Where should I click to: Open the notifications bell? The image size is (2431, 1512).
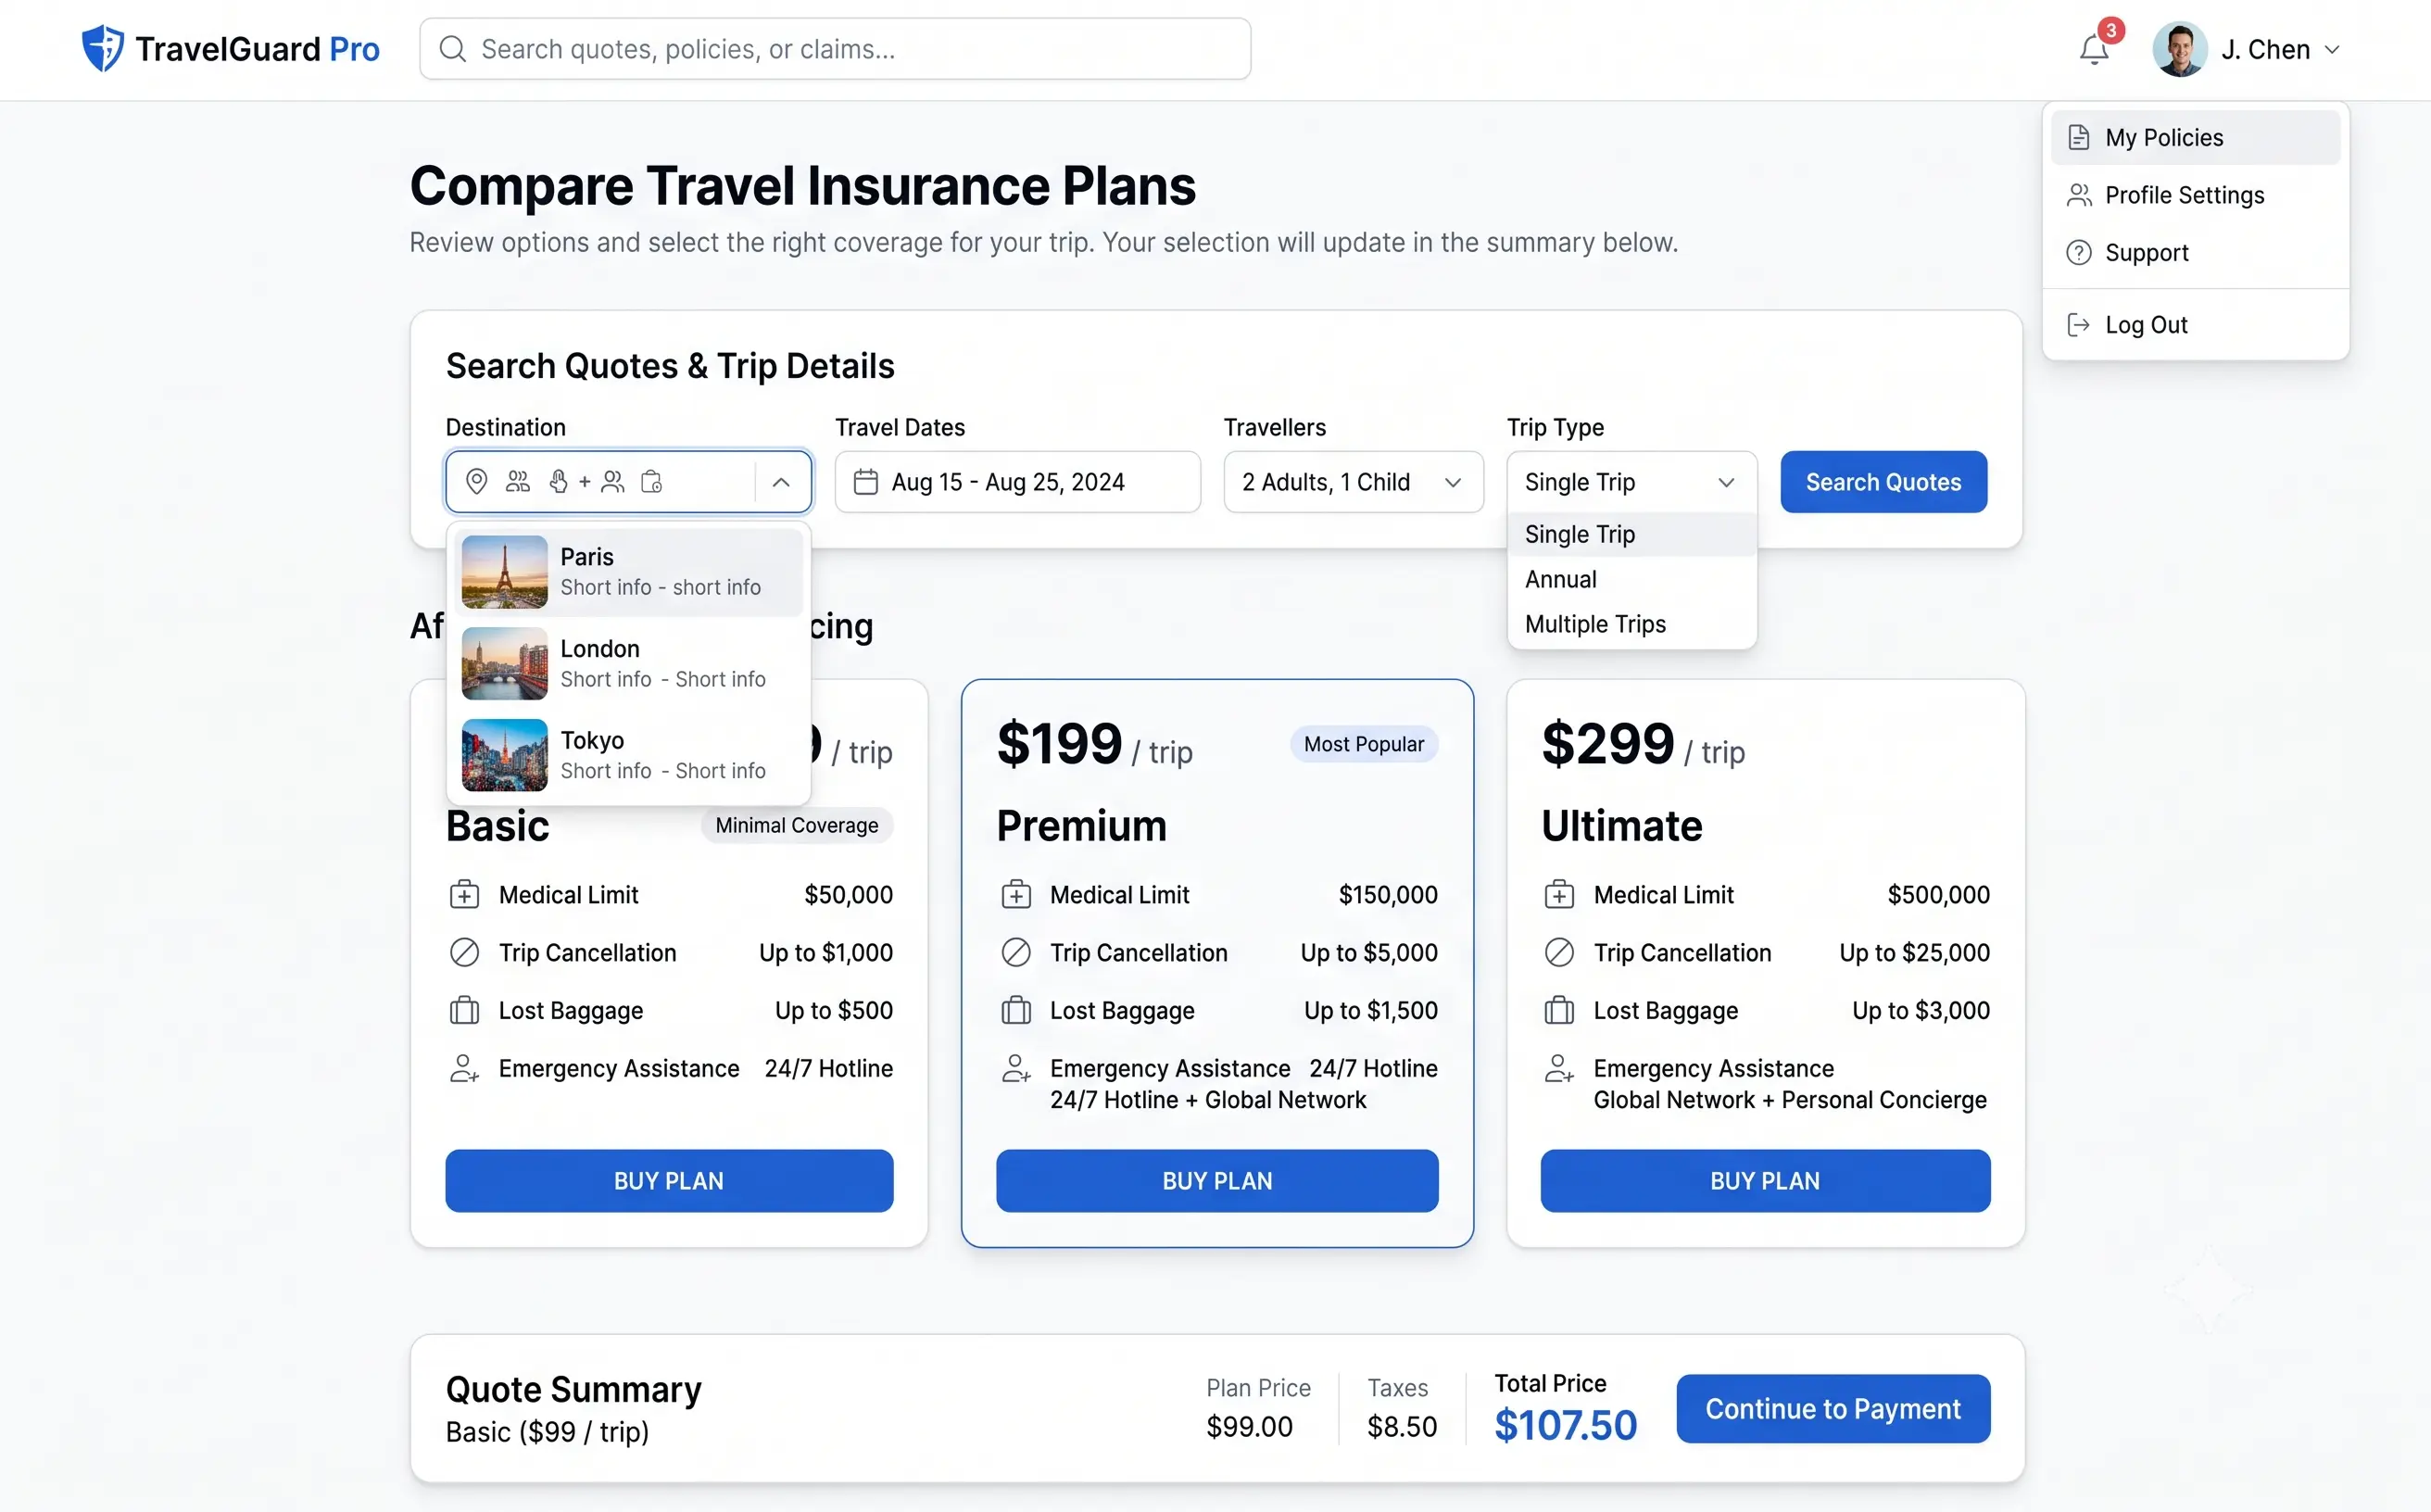pos(2093,49)
